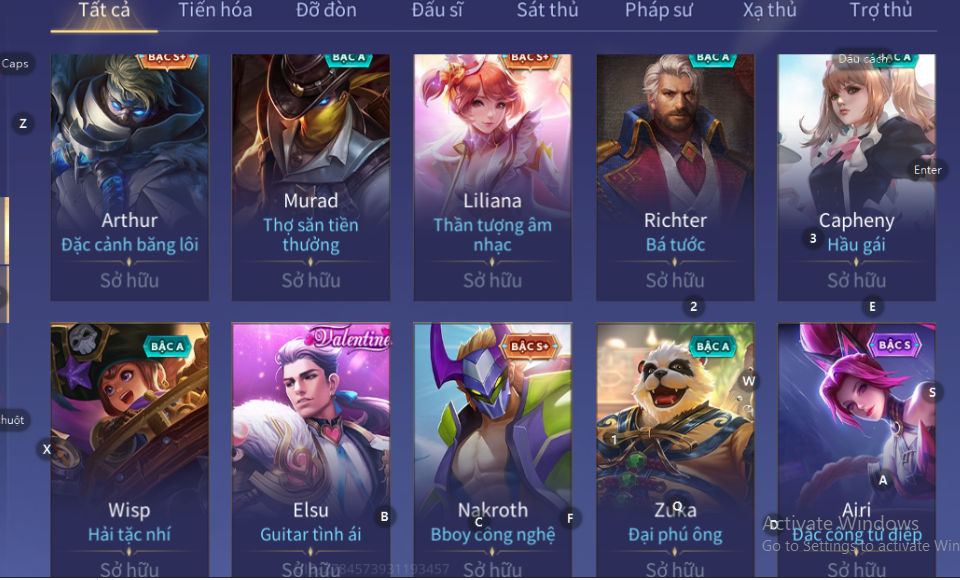Click the BẬC S badge on Airi card
960x580 pixels.
pos(894,345)
